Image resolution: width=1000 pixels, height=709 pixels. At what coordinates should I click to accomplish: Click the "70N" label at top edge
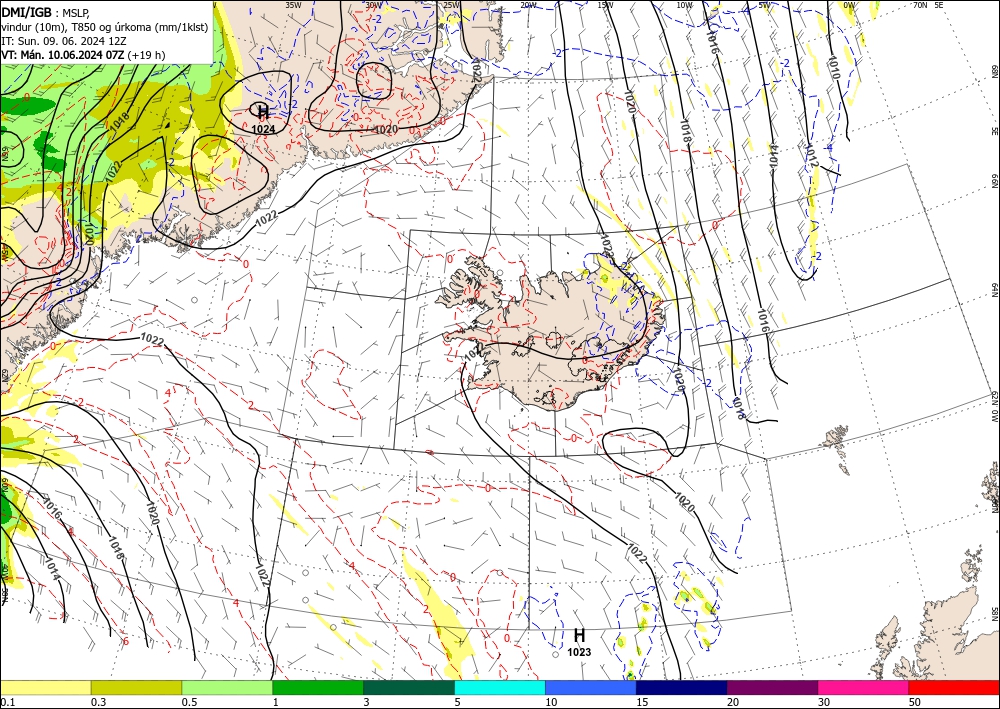pyautogui.click(x=920, y=5)
